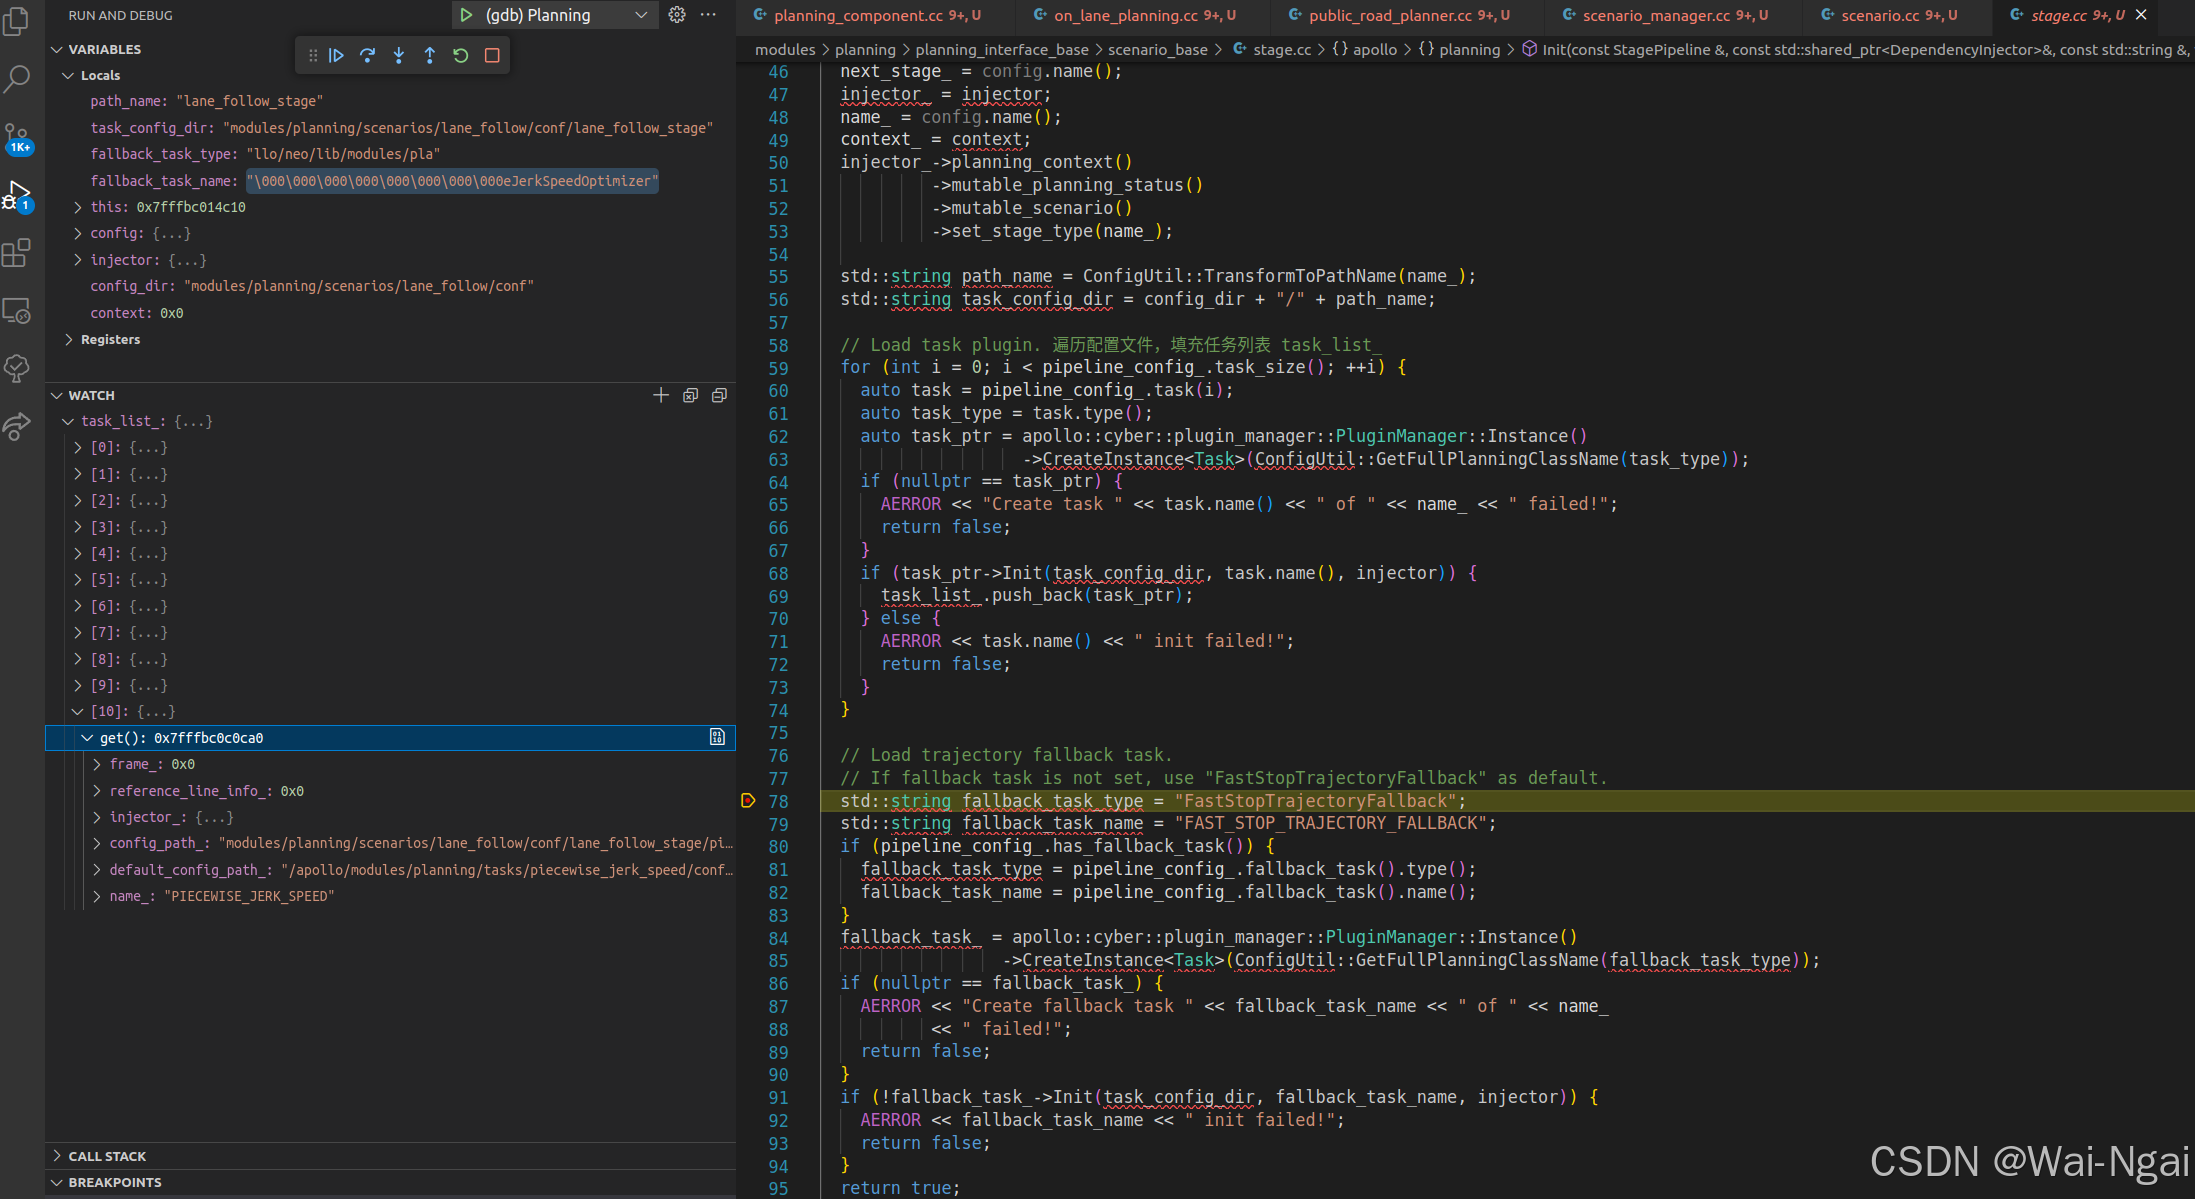Open the (gdb) Planning launch configuration dropdown
2195x1199 pixels.
[641, 15]
